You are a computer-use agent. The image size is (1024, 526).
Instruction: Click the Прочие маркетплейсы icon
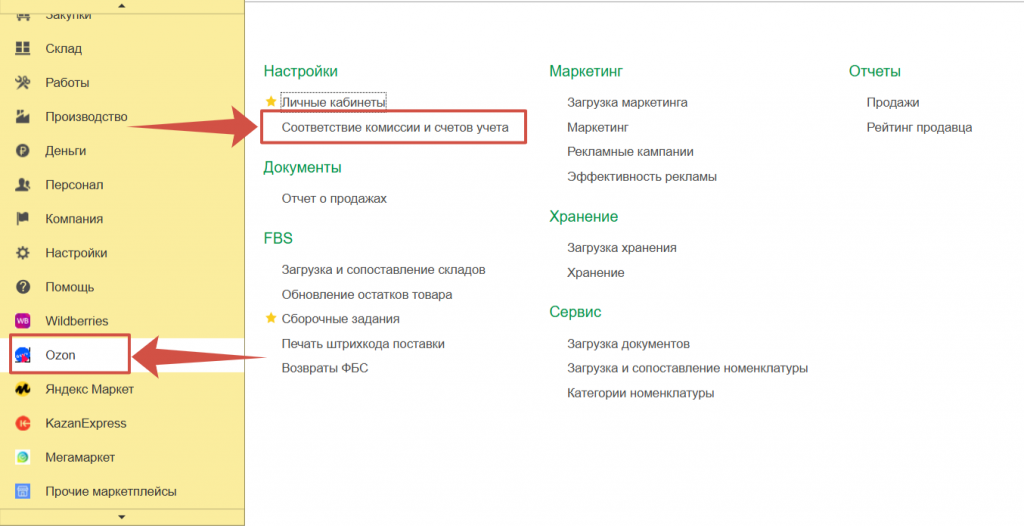(x=22, y=491)
